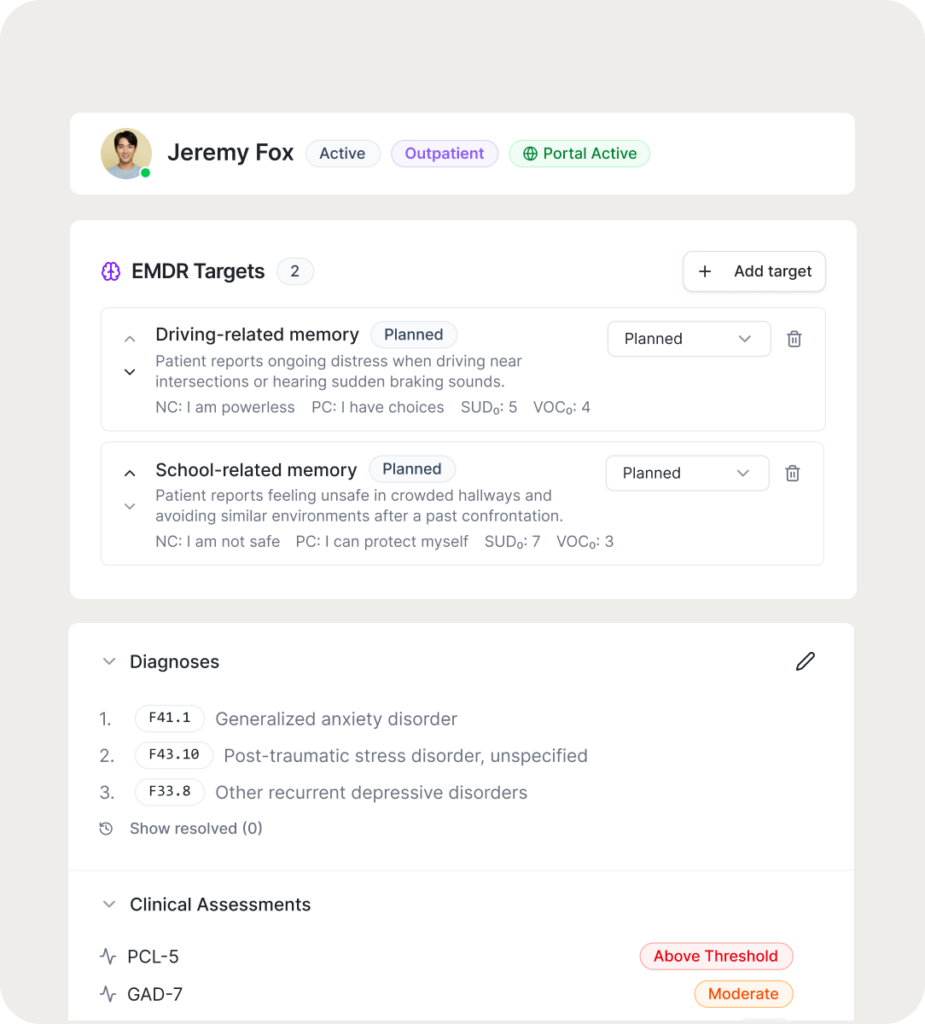Delete the School-related memory target

click(792, 473)
